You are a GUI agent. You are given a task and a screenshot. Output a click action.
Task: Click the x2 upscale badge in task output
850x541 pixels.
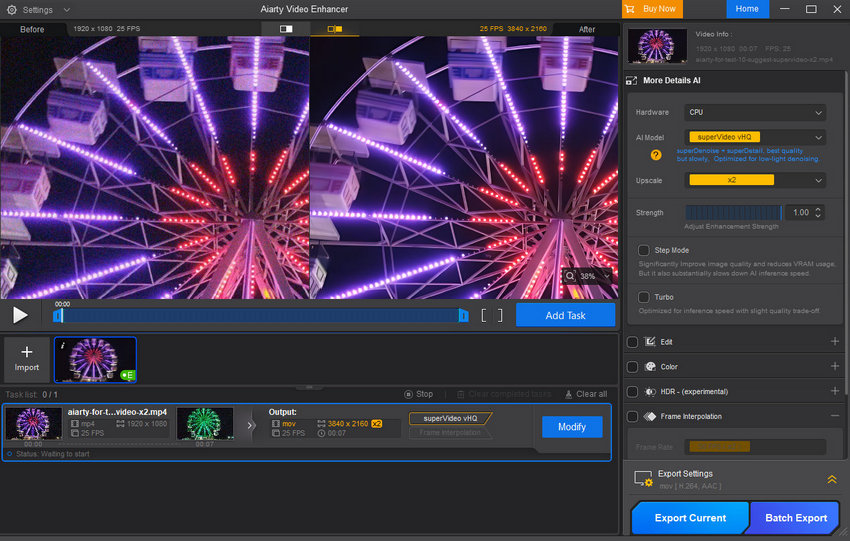click(x=376, y=424)
